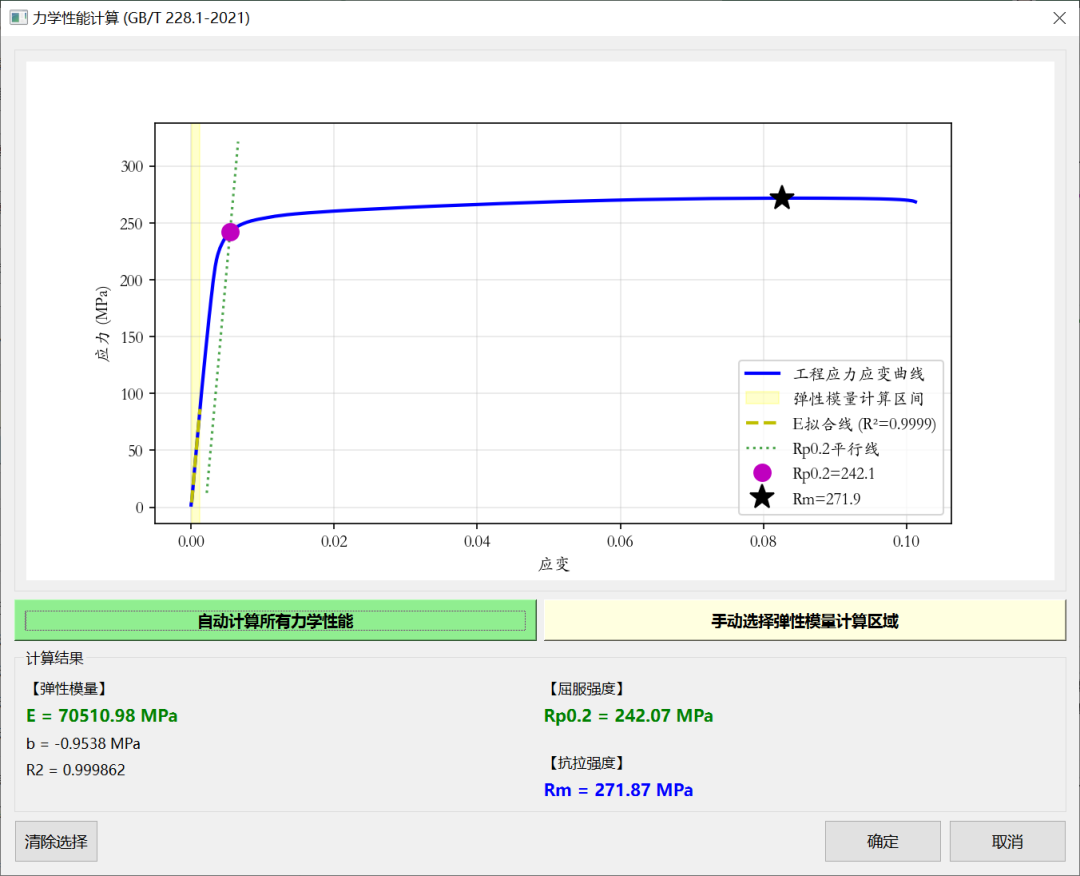This screenshot has width=1080, height=876.
Task: Click the 清除选择 button
Action: click(x=56, y=841)
